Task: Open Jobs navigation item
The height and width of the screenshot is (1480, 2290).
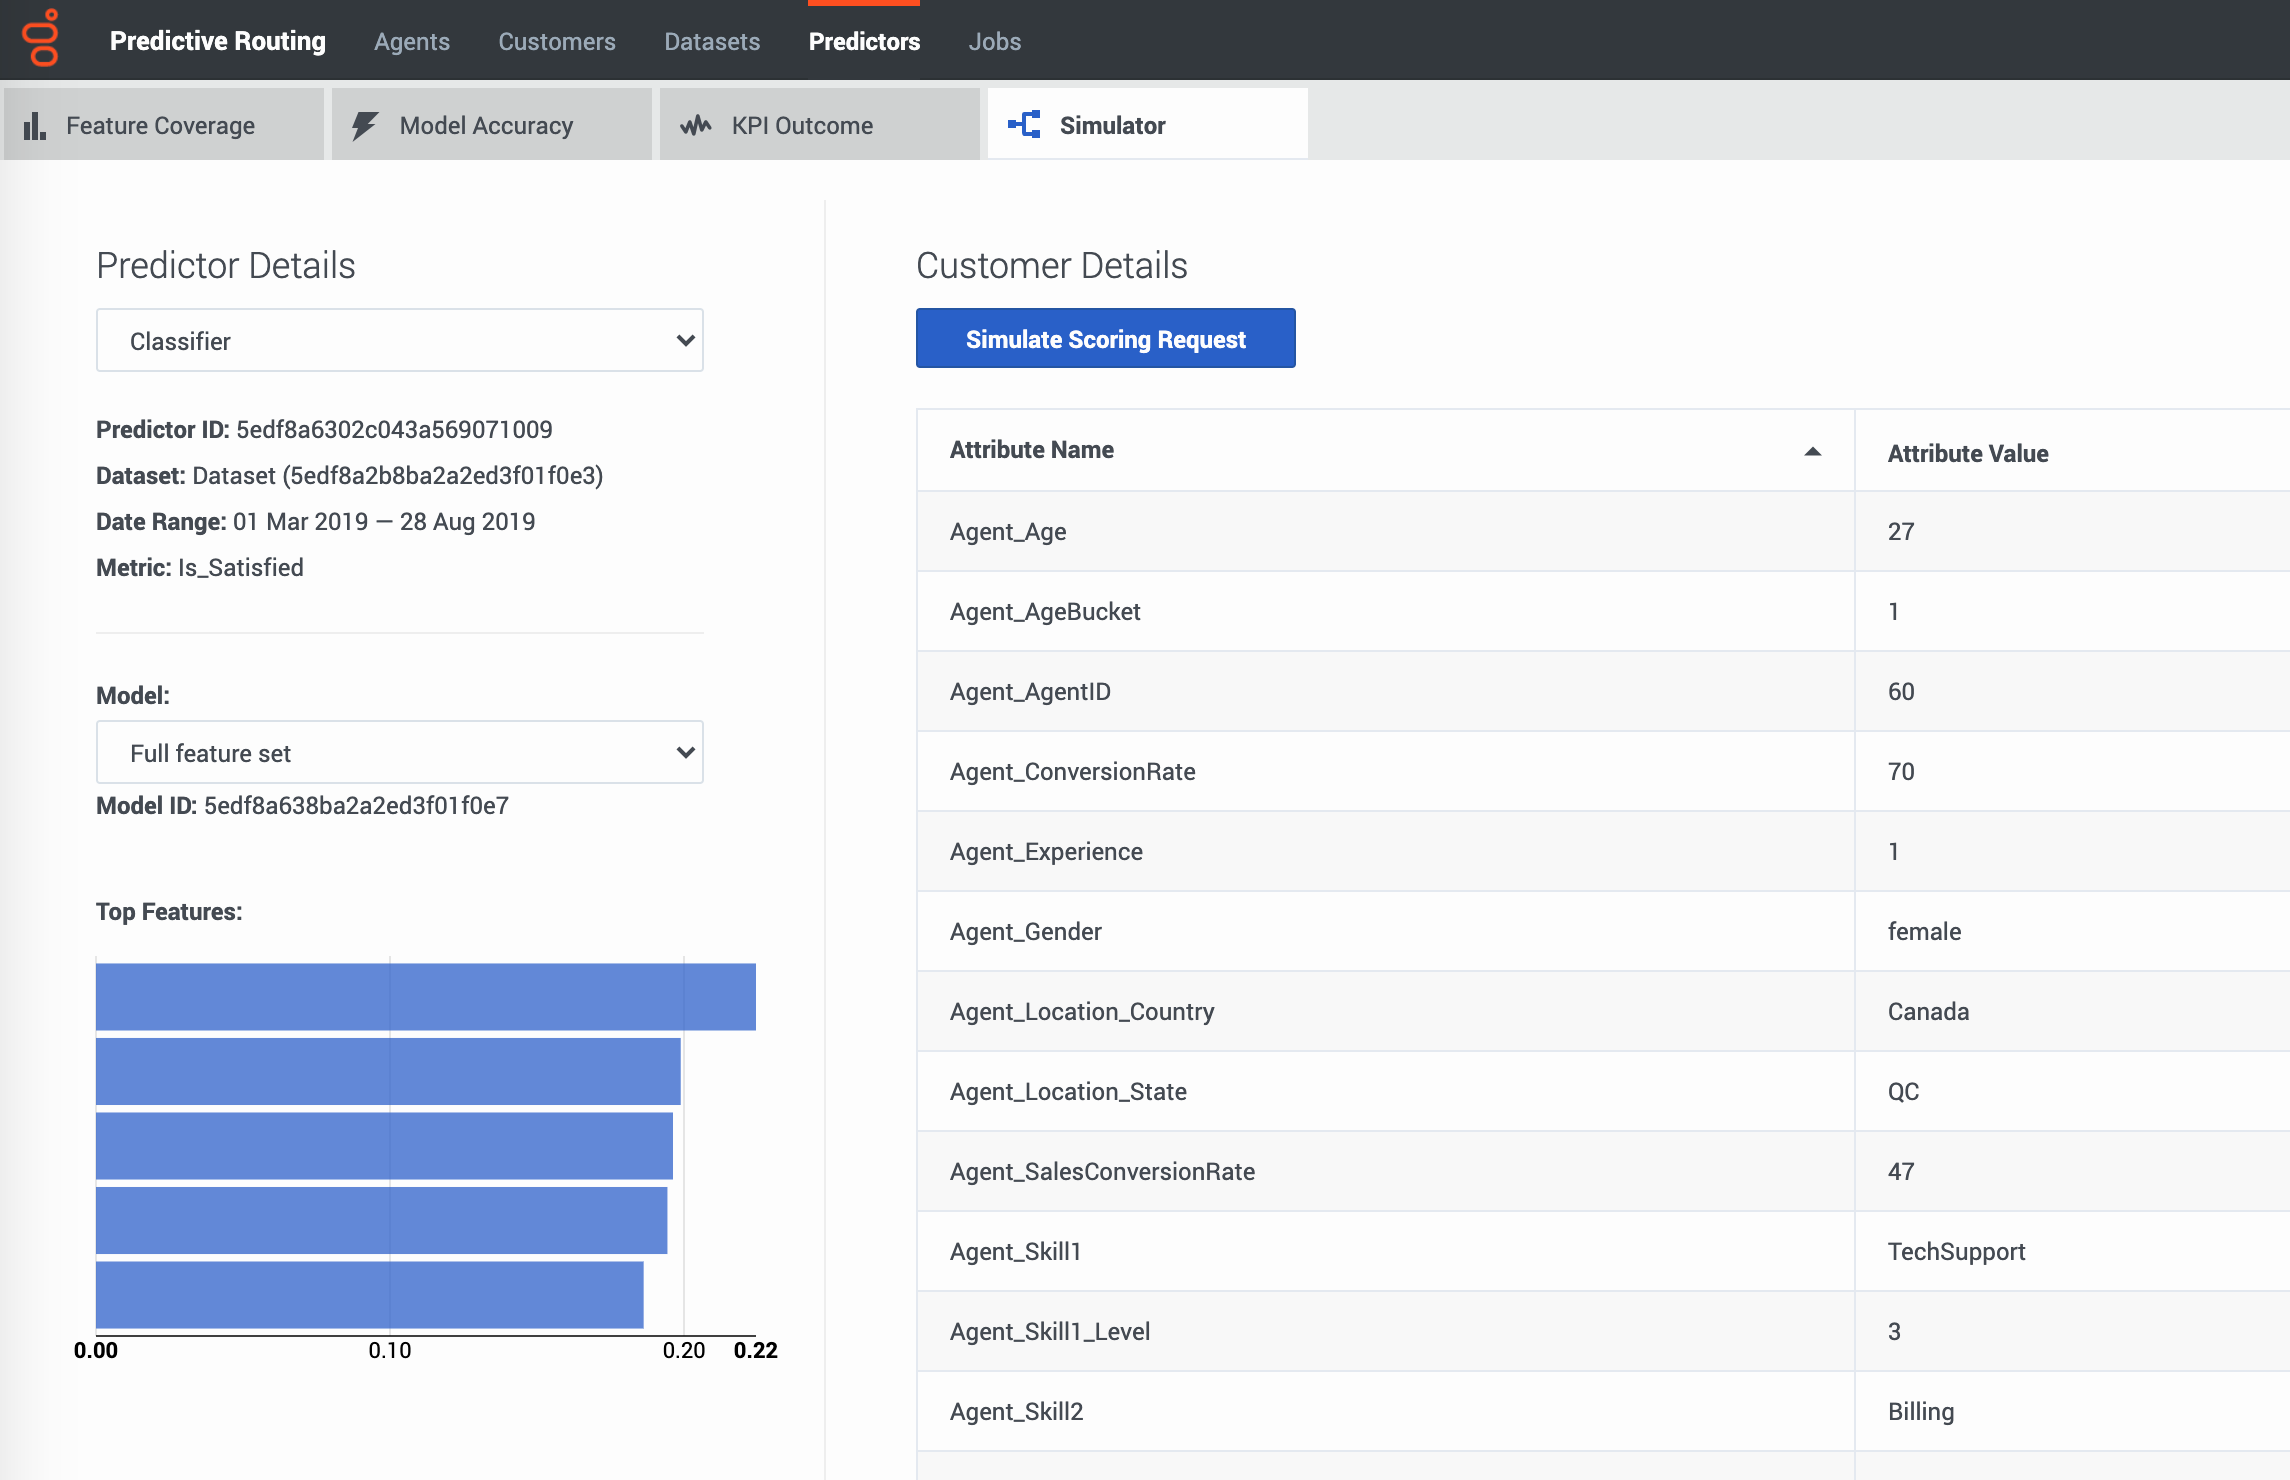Action: pyautogui.click(x=995, y=41)
